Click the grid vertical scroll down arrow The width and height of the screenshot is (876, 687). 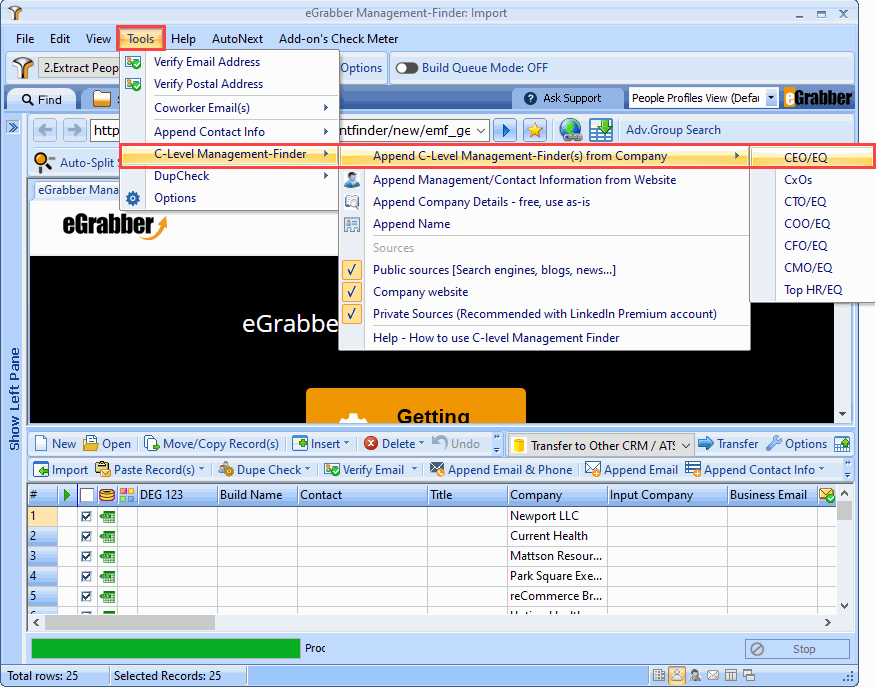point(844,605)
